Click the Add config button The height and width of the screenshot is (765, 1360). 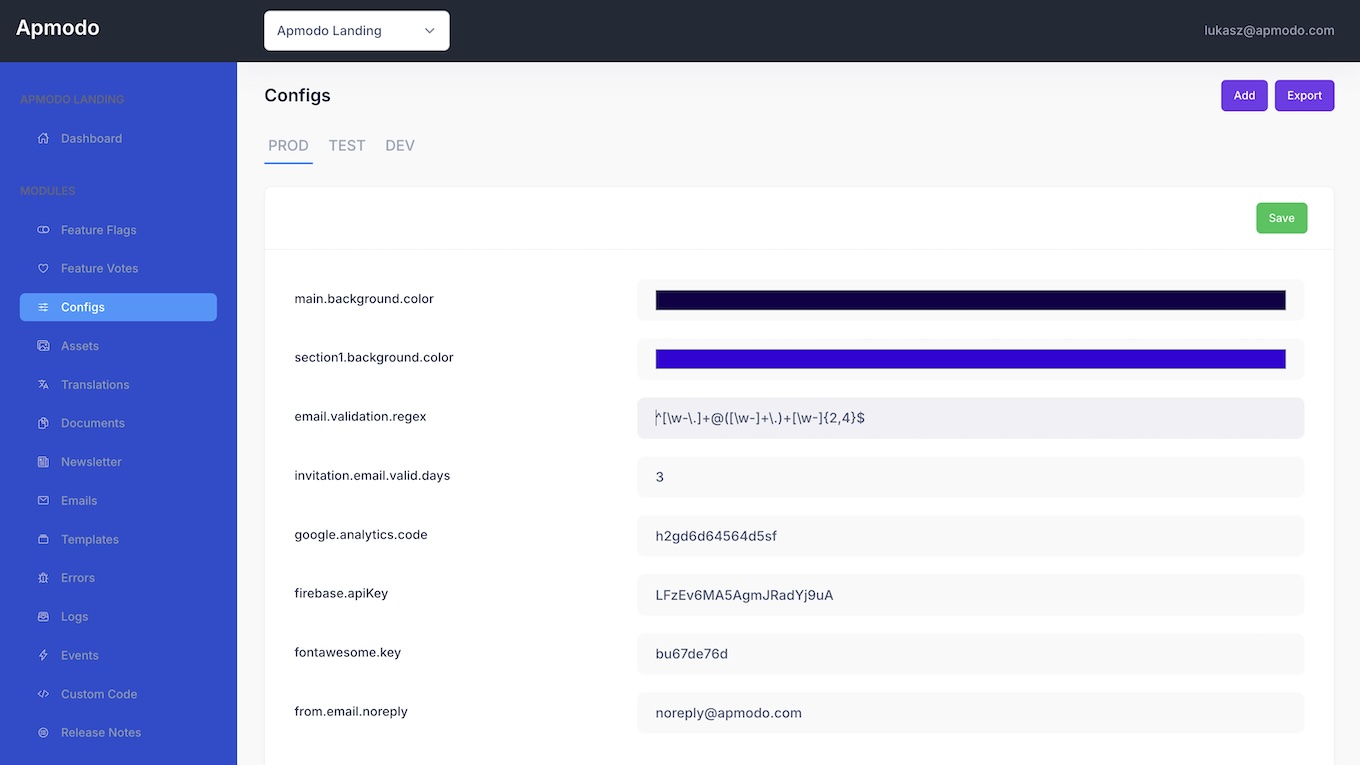(x=1244, y=96)
